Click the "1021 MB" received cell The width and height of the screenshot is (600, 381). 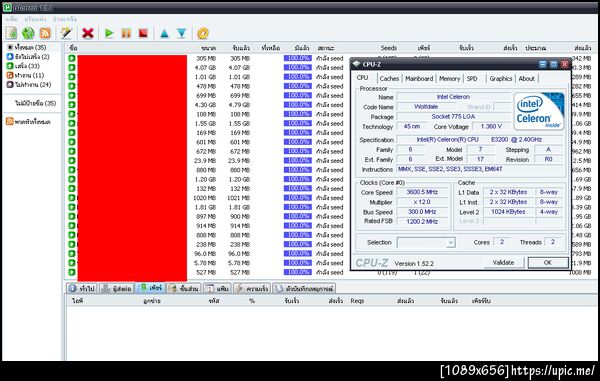[x=238, y=198]
